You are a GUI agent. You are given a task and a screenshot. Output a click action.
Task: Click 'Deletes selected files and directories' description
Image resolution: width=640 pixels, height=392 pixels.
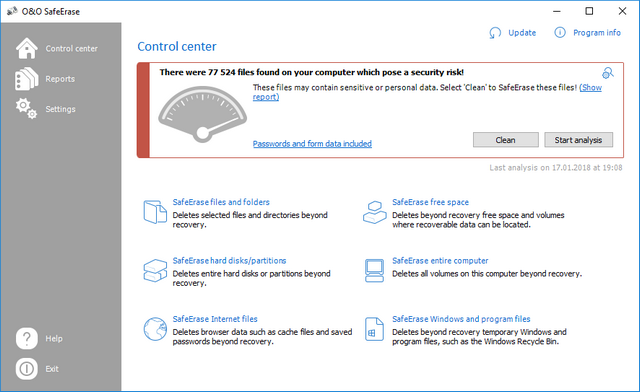[250, 220]
